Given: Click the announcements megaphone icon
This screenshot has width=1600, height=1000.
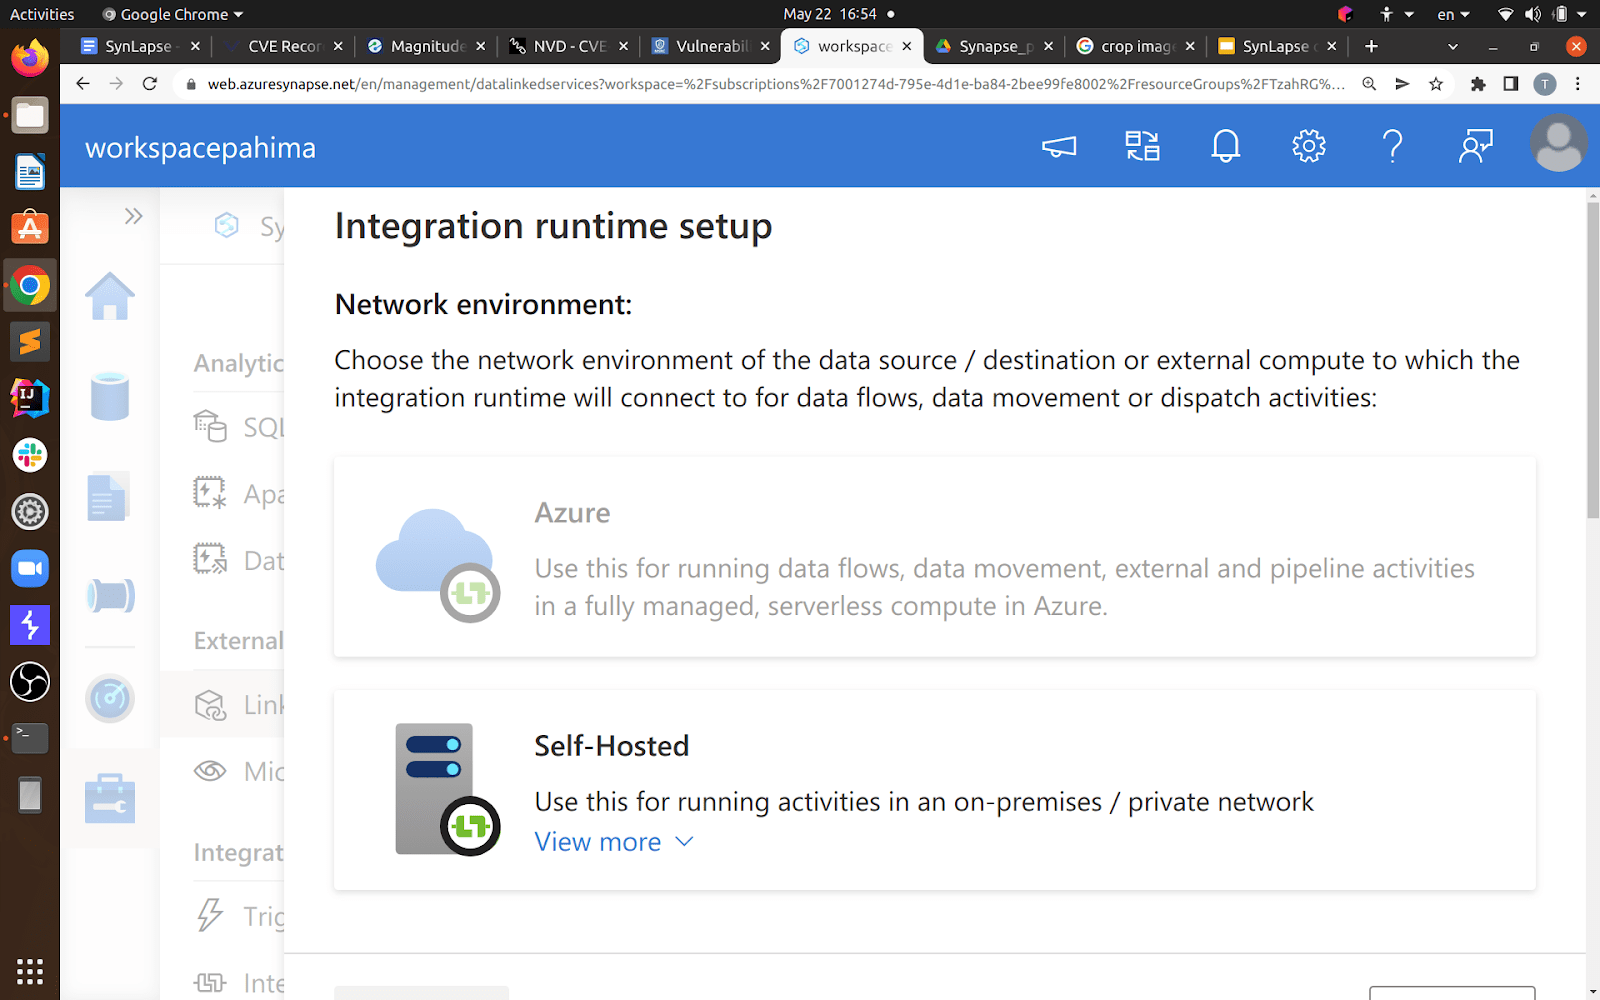Looking at the screenshot, I should click(x=1059, y=146).
